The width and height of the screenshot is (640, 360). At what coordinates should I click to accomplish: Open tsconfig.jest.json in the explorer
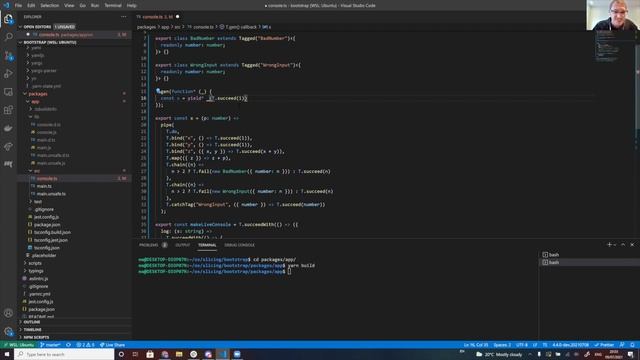point(51,240)
